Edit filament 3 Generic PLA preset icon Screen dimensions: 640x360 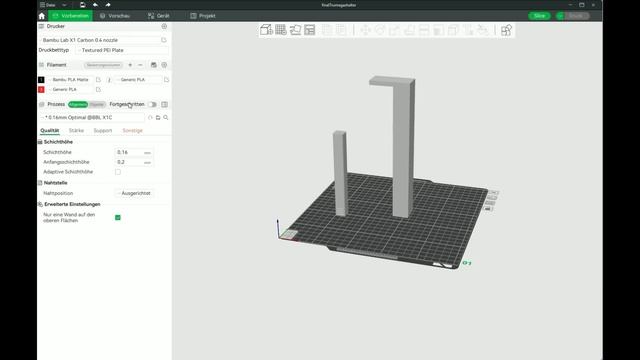coord(98,89)
